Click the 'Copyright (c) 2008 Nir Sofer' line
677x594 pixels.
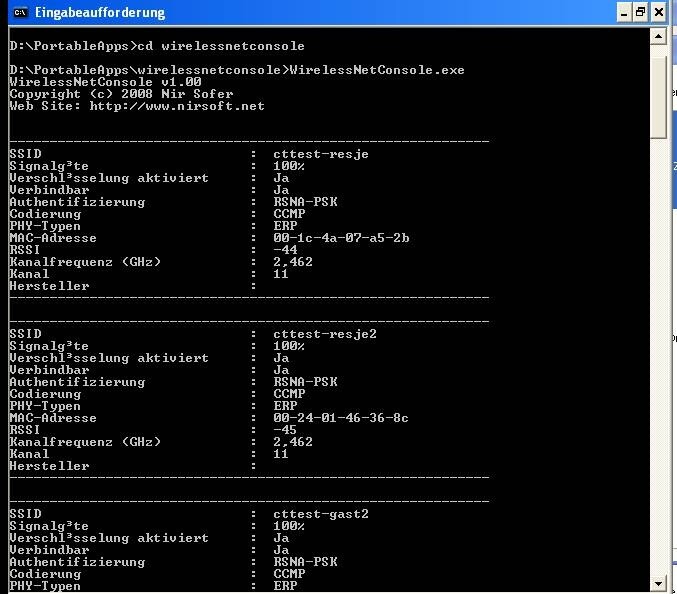(x=121, y=94)
